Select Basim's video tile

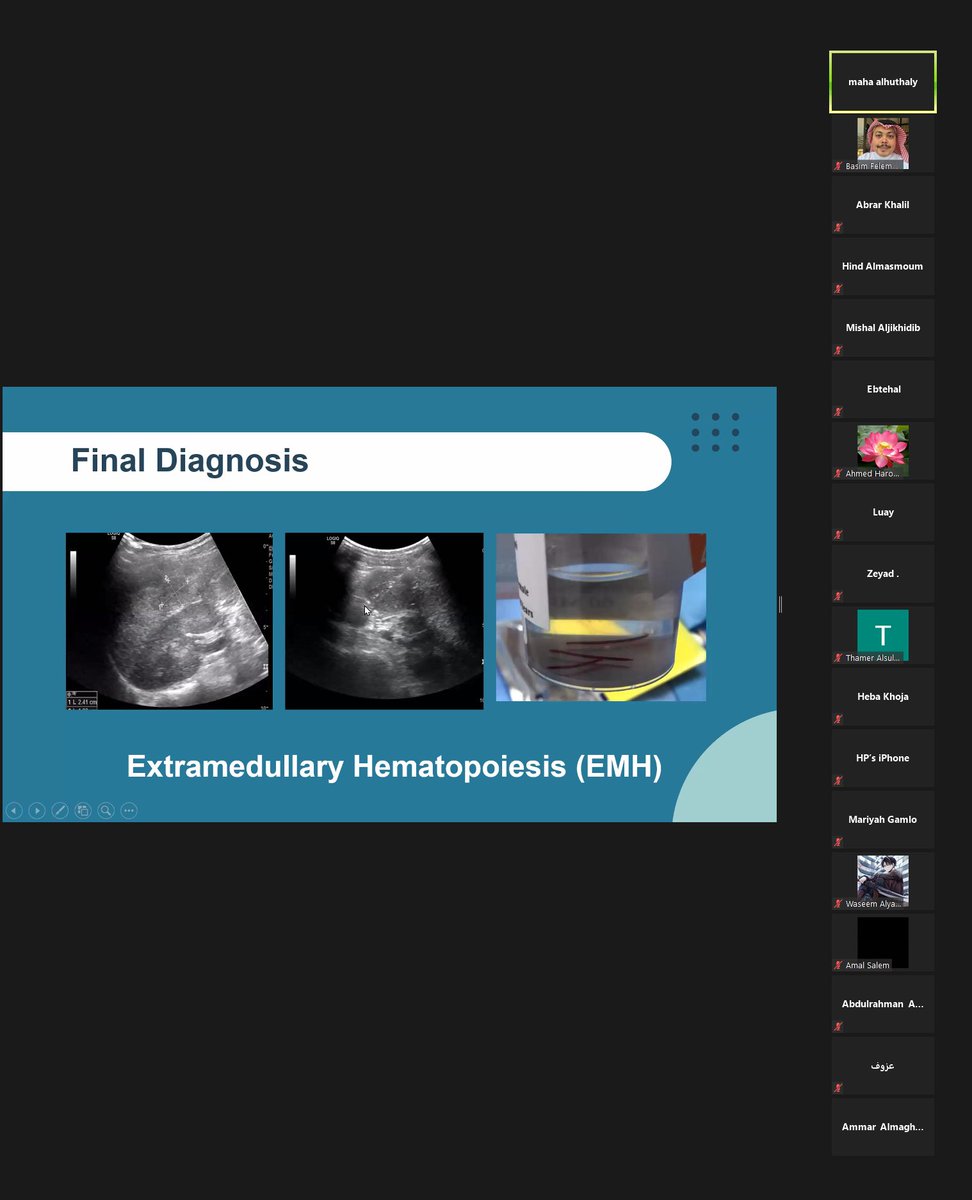click(883, 144)
